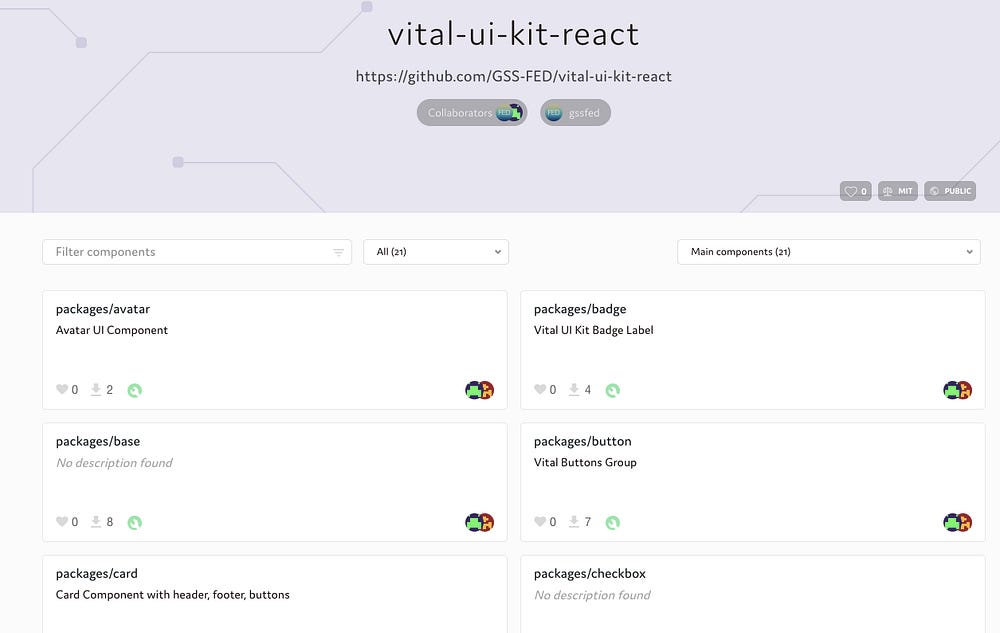
Task: Click green status icon on packages/base card
Action: coord(135,523)
